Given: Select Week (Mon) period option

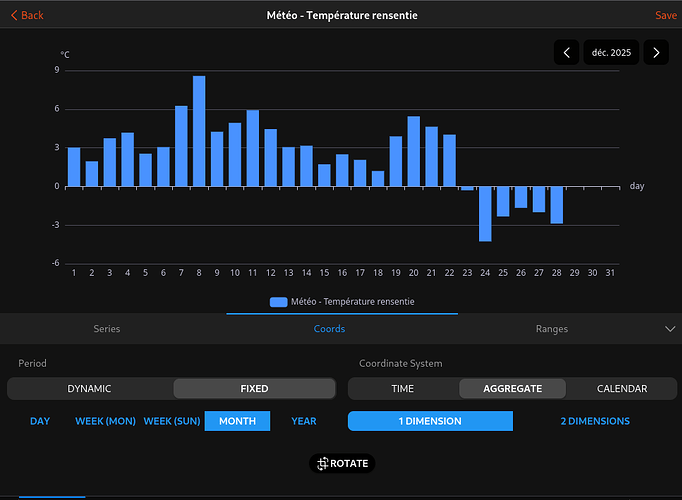Looking at the screenshot, I should [x=105, y=421].
